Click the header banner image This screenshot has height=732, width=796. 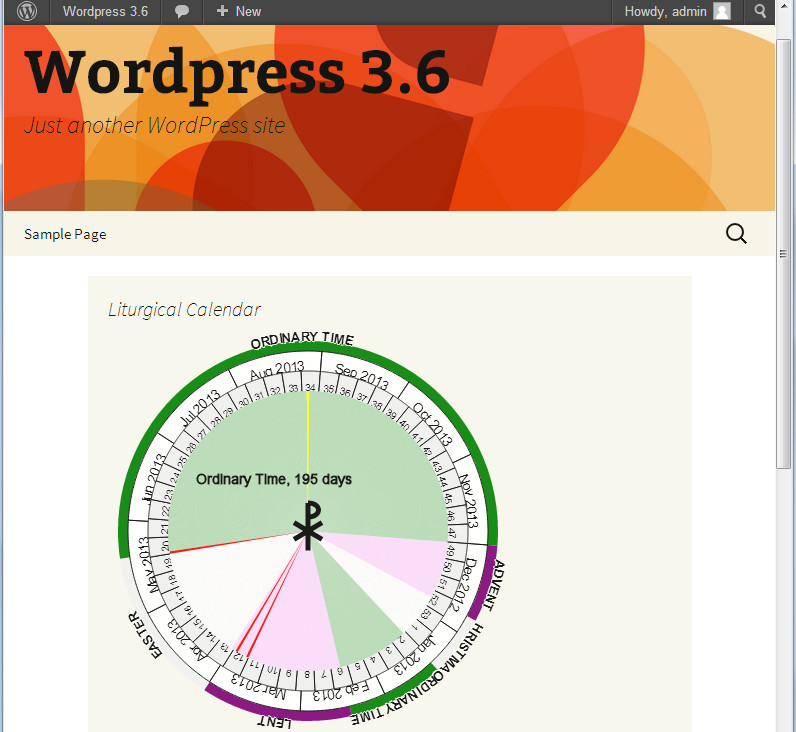[x=389, y=118]
